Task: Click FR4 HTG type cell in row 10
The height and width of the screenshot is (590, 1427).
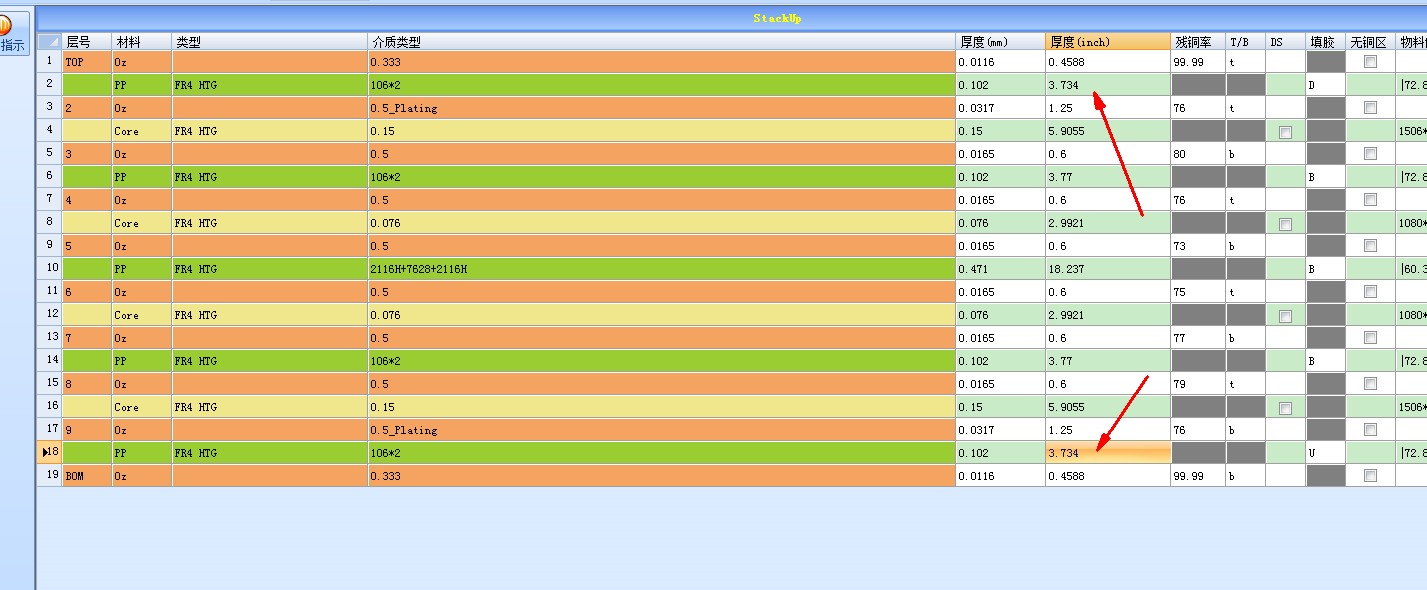Action: (270, 269)
